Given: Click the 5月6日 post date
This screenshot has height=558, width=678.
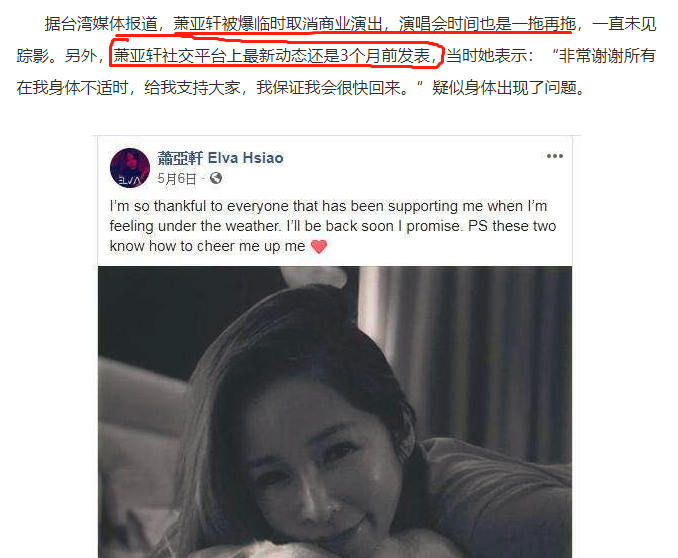Looking at the screenshot, I should (177, 178).
